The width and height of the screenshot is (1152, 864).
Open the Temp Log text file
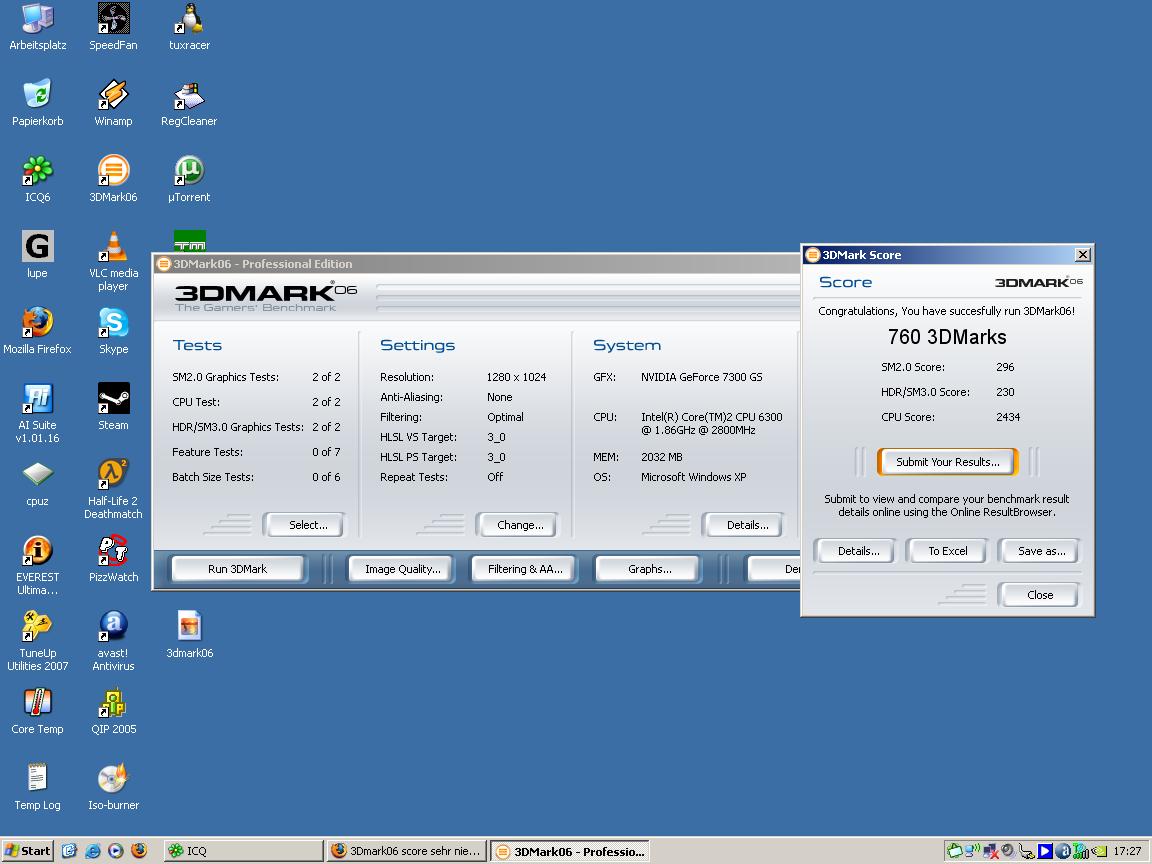(37, 787)
